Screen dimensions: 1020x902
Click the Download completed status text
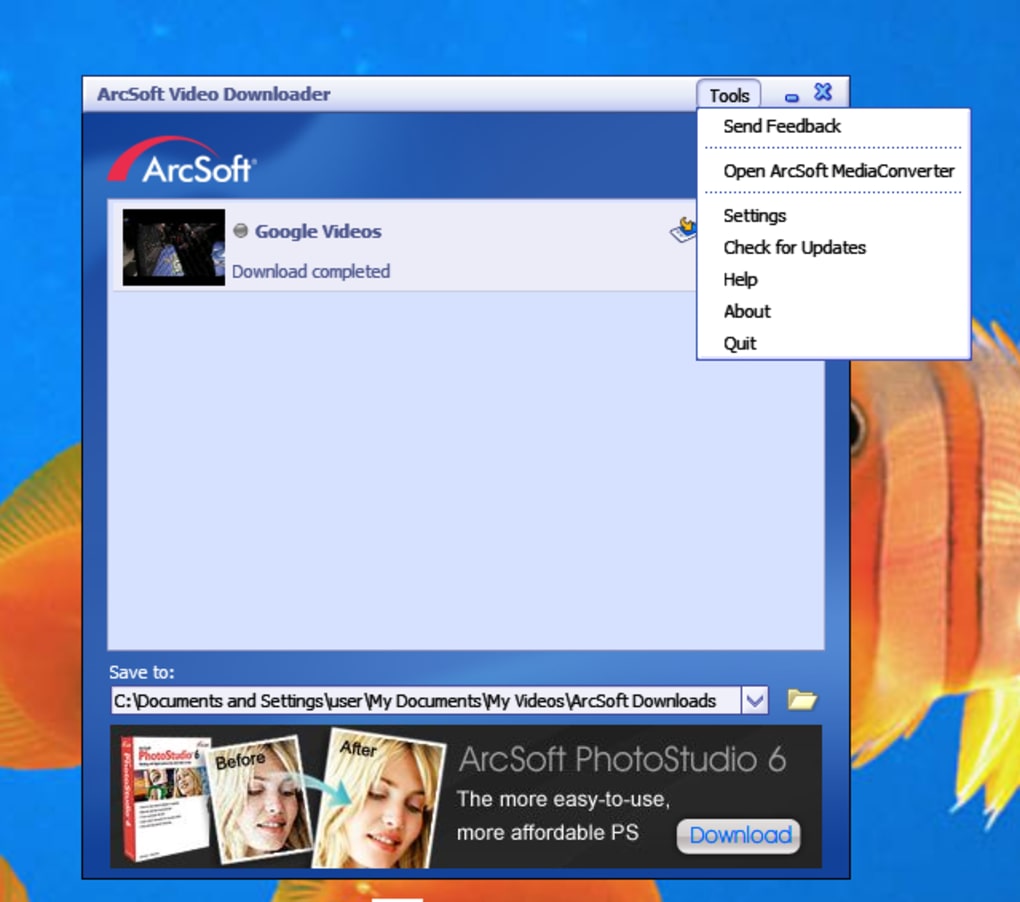311,271
